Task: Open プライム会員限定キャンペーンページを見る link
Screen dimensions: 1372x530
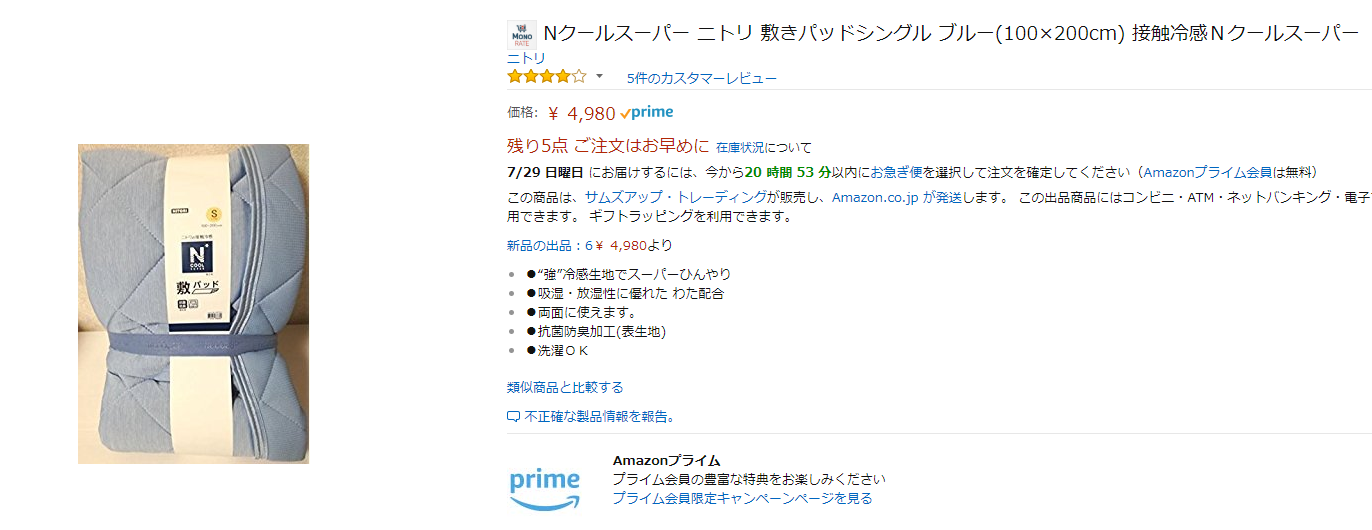Action: tap(742, 498)
